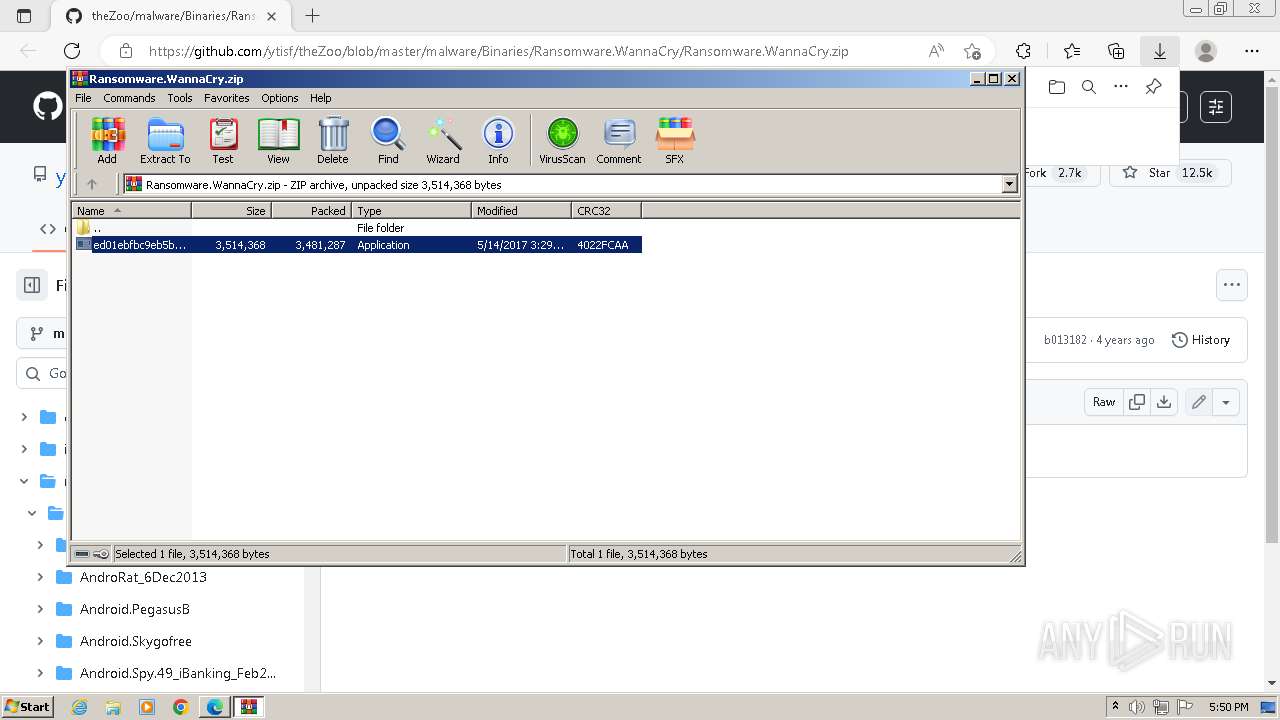Click the Add toolbar icon in WinRAR

point(107,141)
